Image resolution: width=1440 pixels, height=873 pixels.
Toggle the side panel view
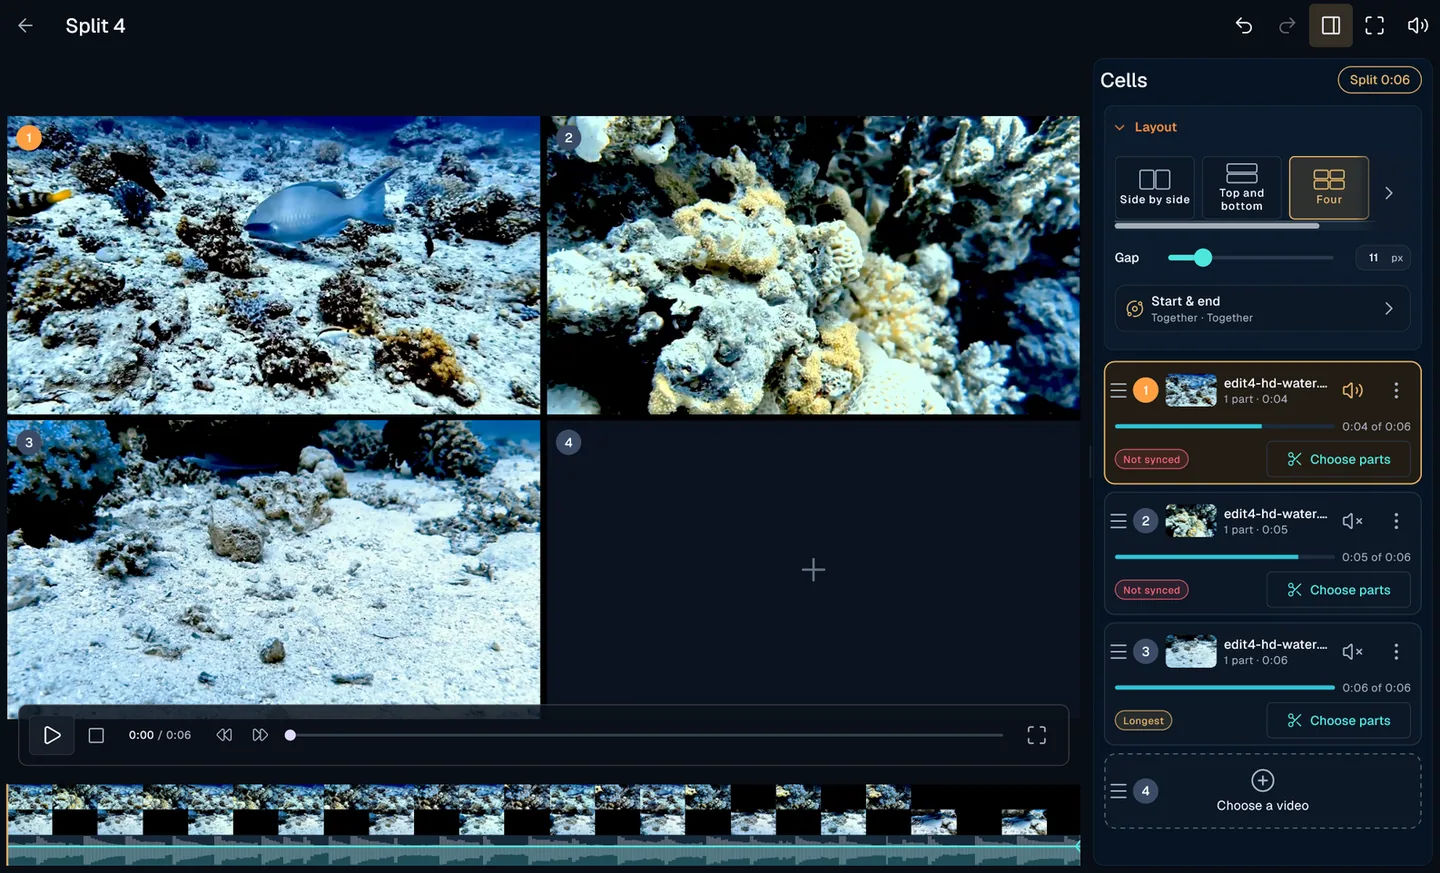(1331, 26)
